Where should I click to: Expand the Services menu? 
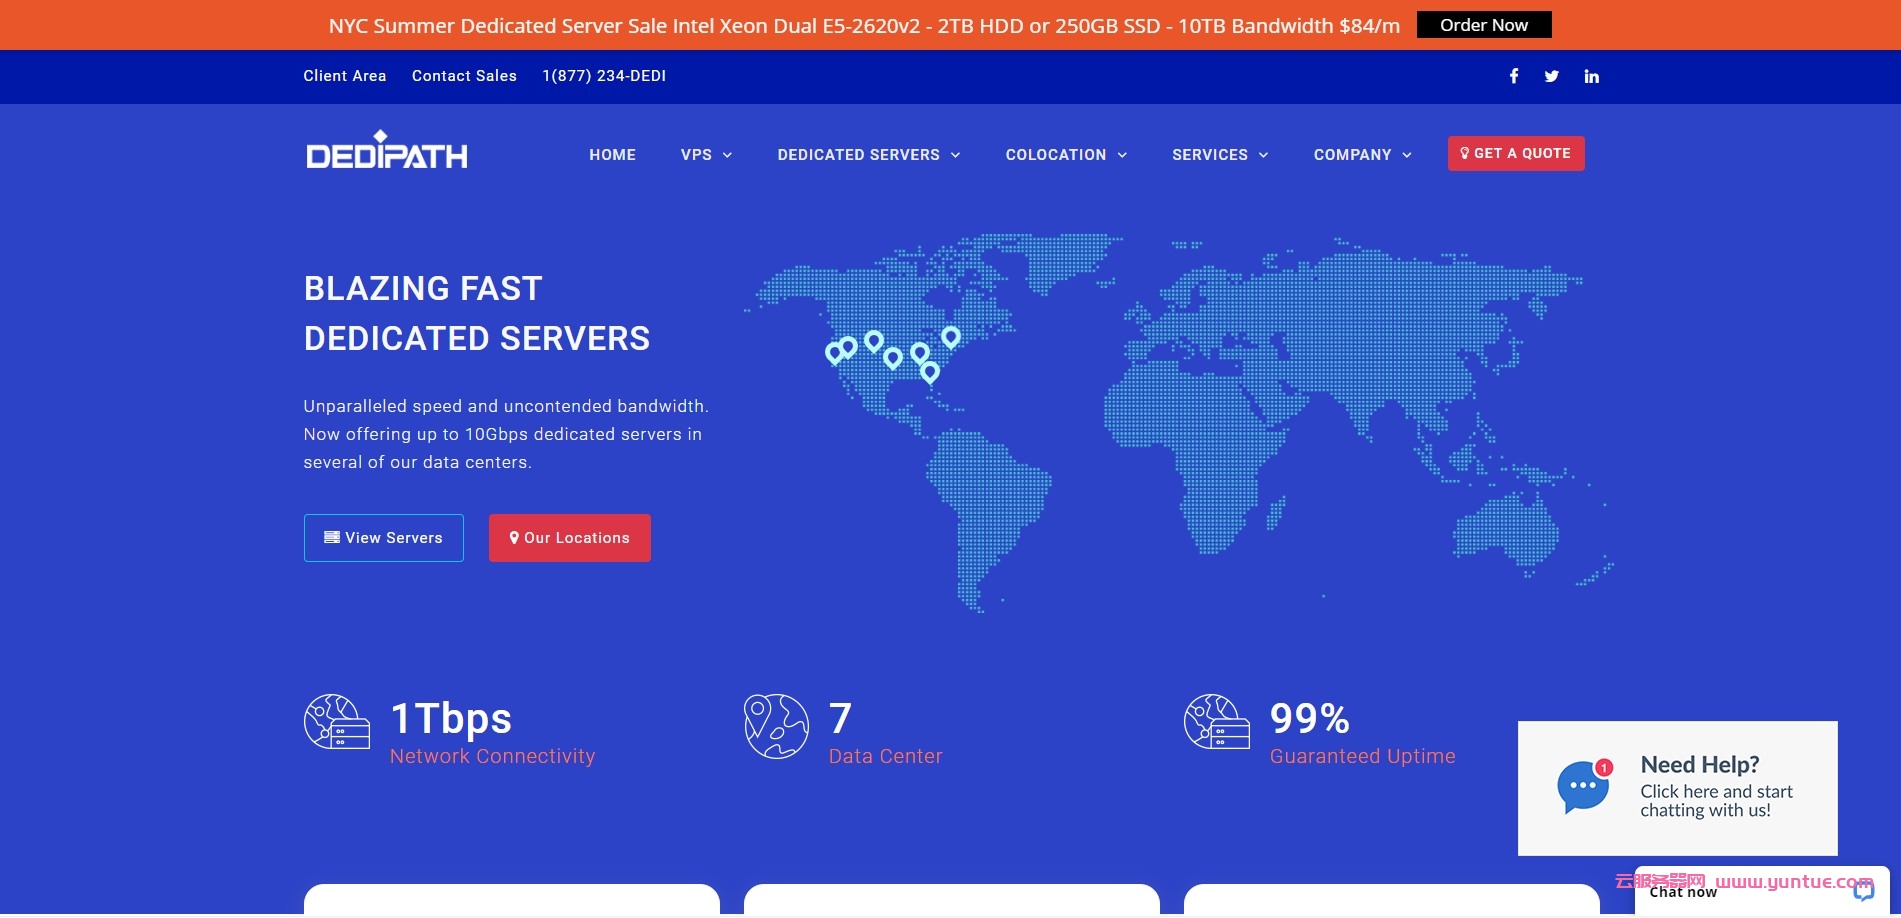point(1220,155)
